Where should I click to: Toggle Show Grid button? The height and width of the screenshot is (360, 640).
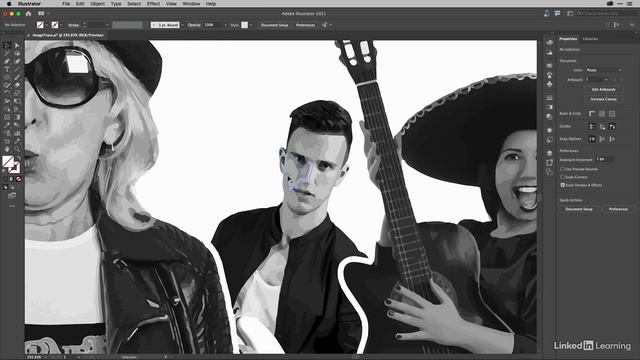602,114
